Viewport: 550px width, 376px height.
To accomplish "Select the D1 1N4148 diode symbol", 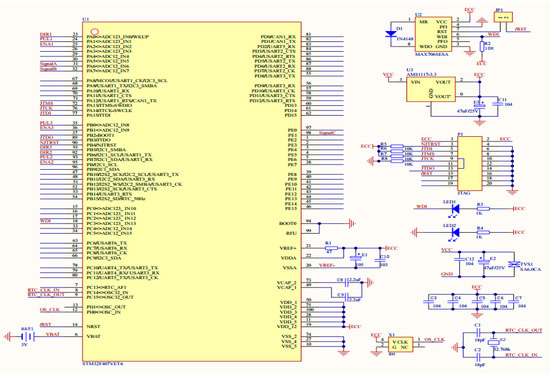I will 391,34.
